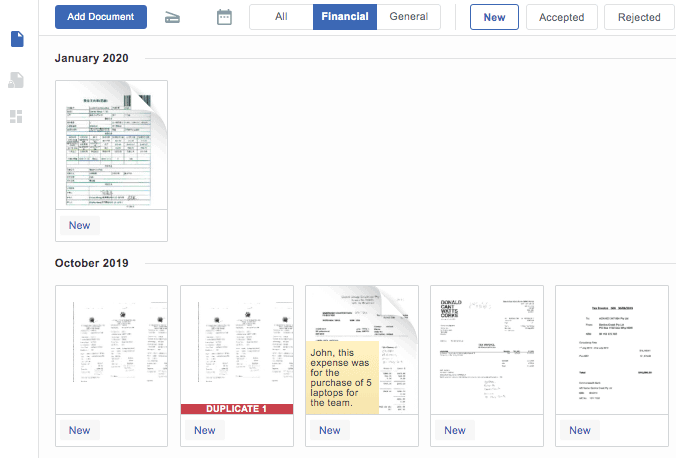Open the thumbnail marked DUPLICATE 1

(236, 350)
